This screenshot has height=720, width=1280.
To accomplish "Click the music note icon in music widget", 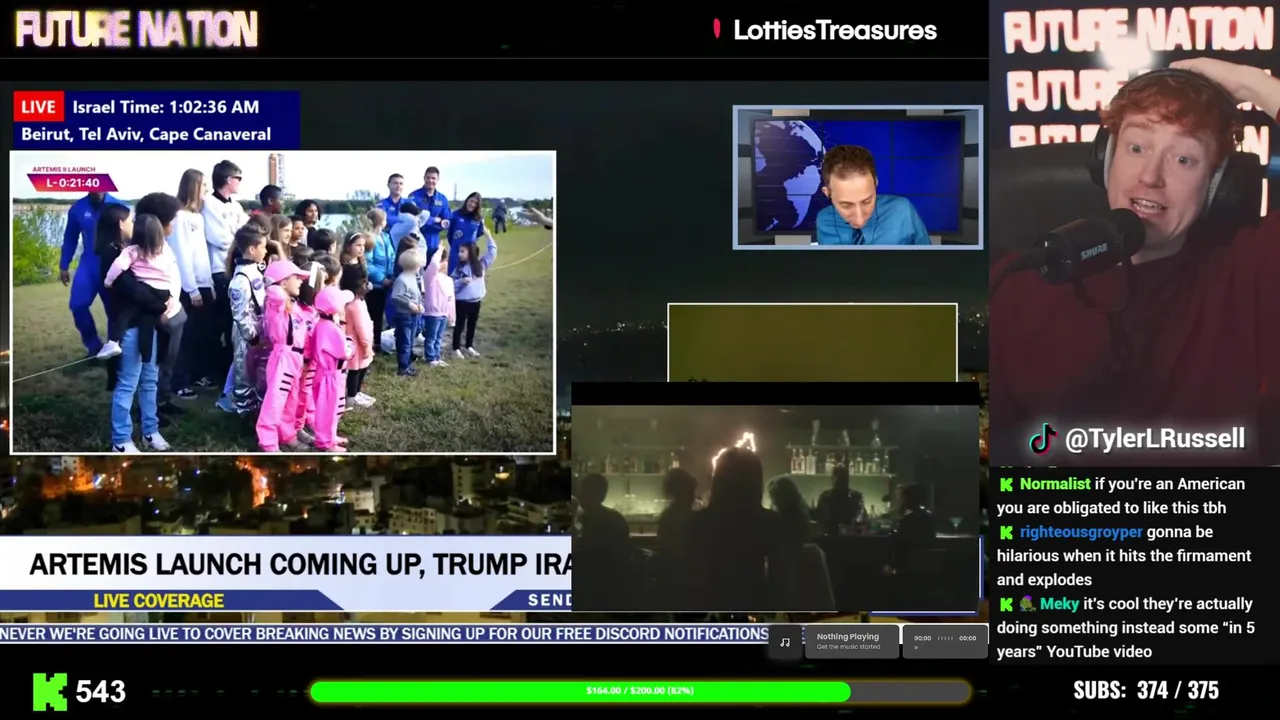I will point(785,642).
